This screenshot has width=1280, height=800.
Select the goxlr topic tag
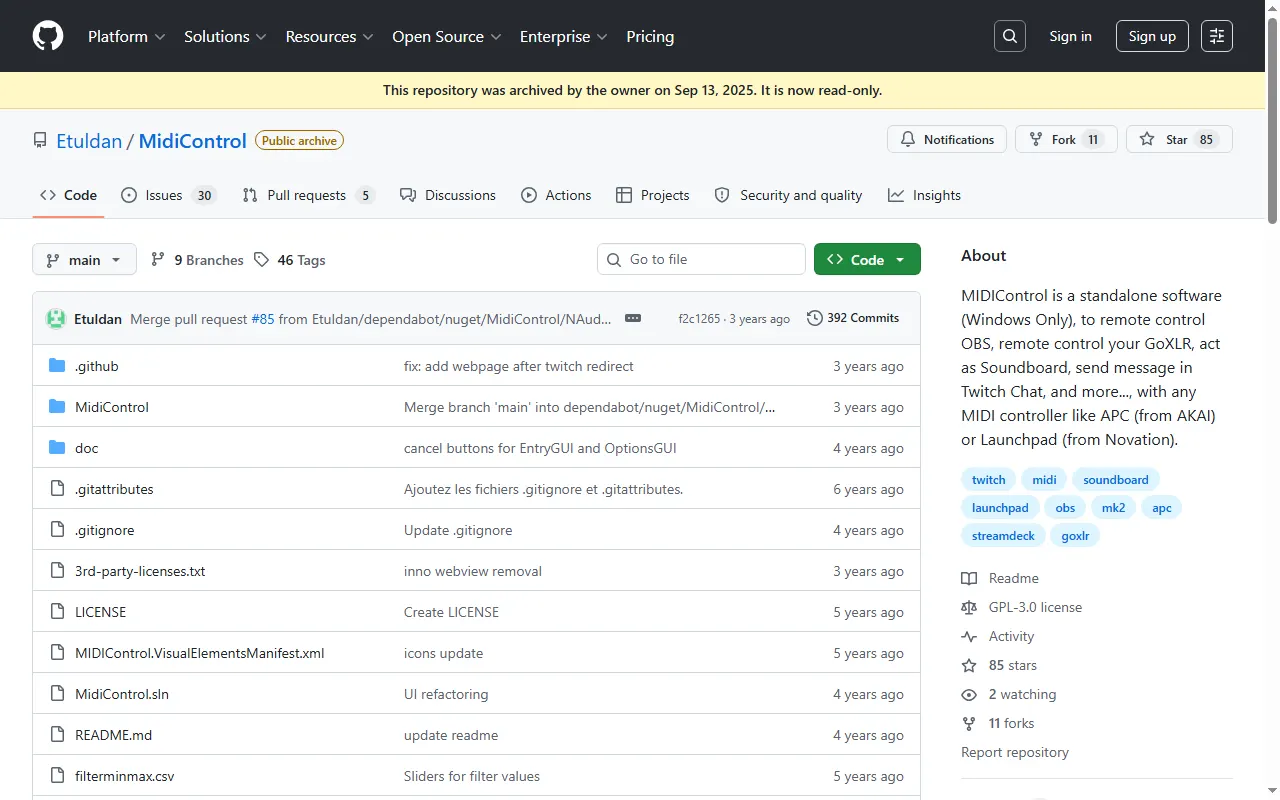click(1075, 536)
